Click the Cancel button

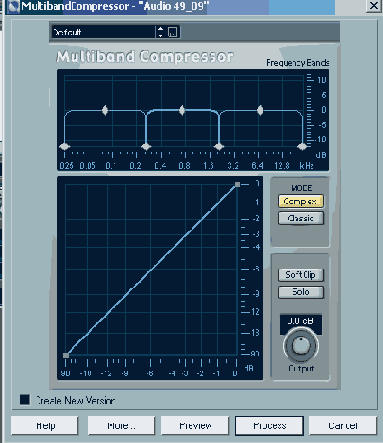[343, 426]
